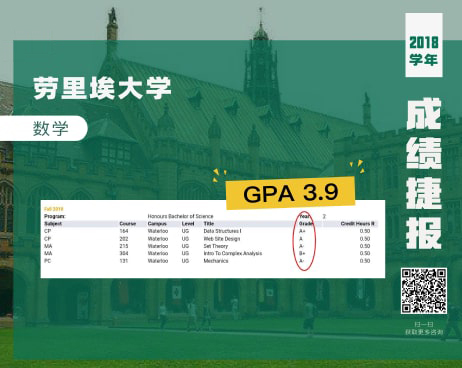This screenshot has width=462, height=368.
Task: Click the 劳里埃大学 university title
Action: (102, 88)
